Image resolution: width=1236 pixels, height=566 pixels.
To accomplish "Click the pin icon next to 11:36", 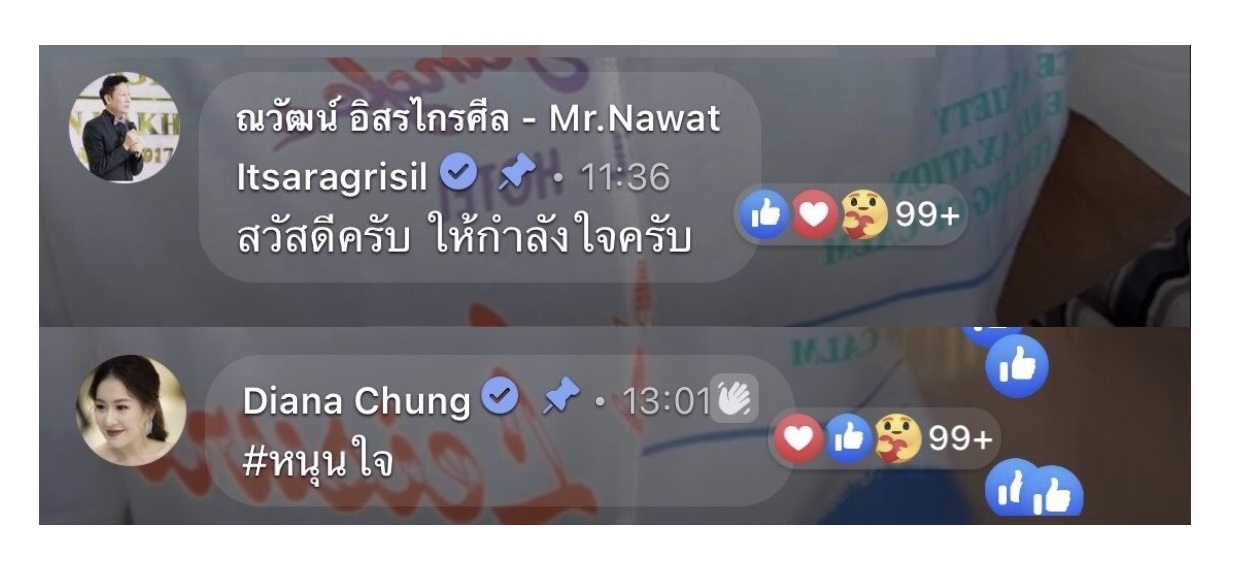I will pyautogui.click(x=517, y=177).
